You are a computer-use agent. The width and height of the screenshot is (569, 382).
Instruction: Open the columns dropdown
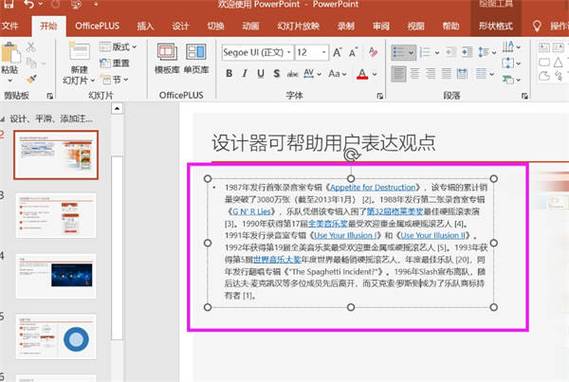[x=485, y=74]
